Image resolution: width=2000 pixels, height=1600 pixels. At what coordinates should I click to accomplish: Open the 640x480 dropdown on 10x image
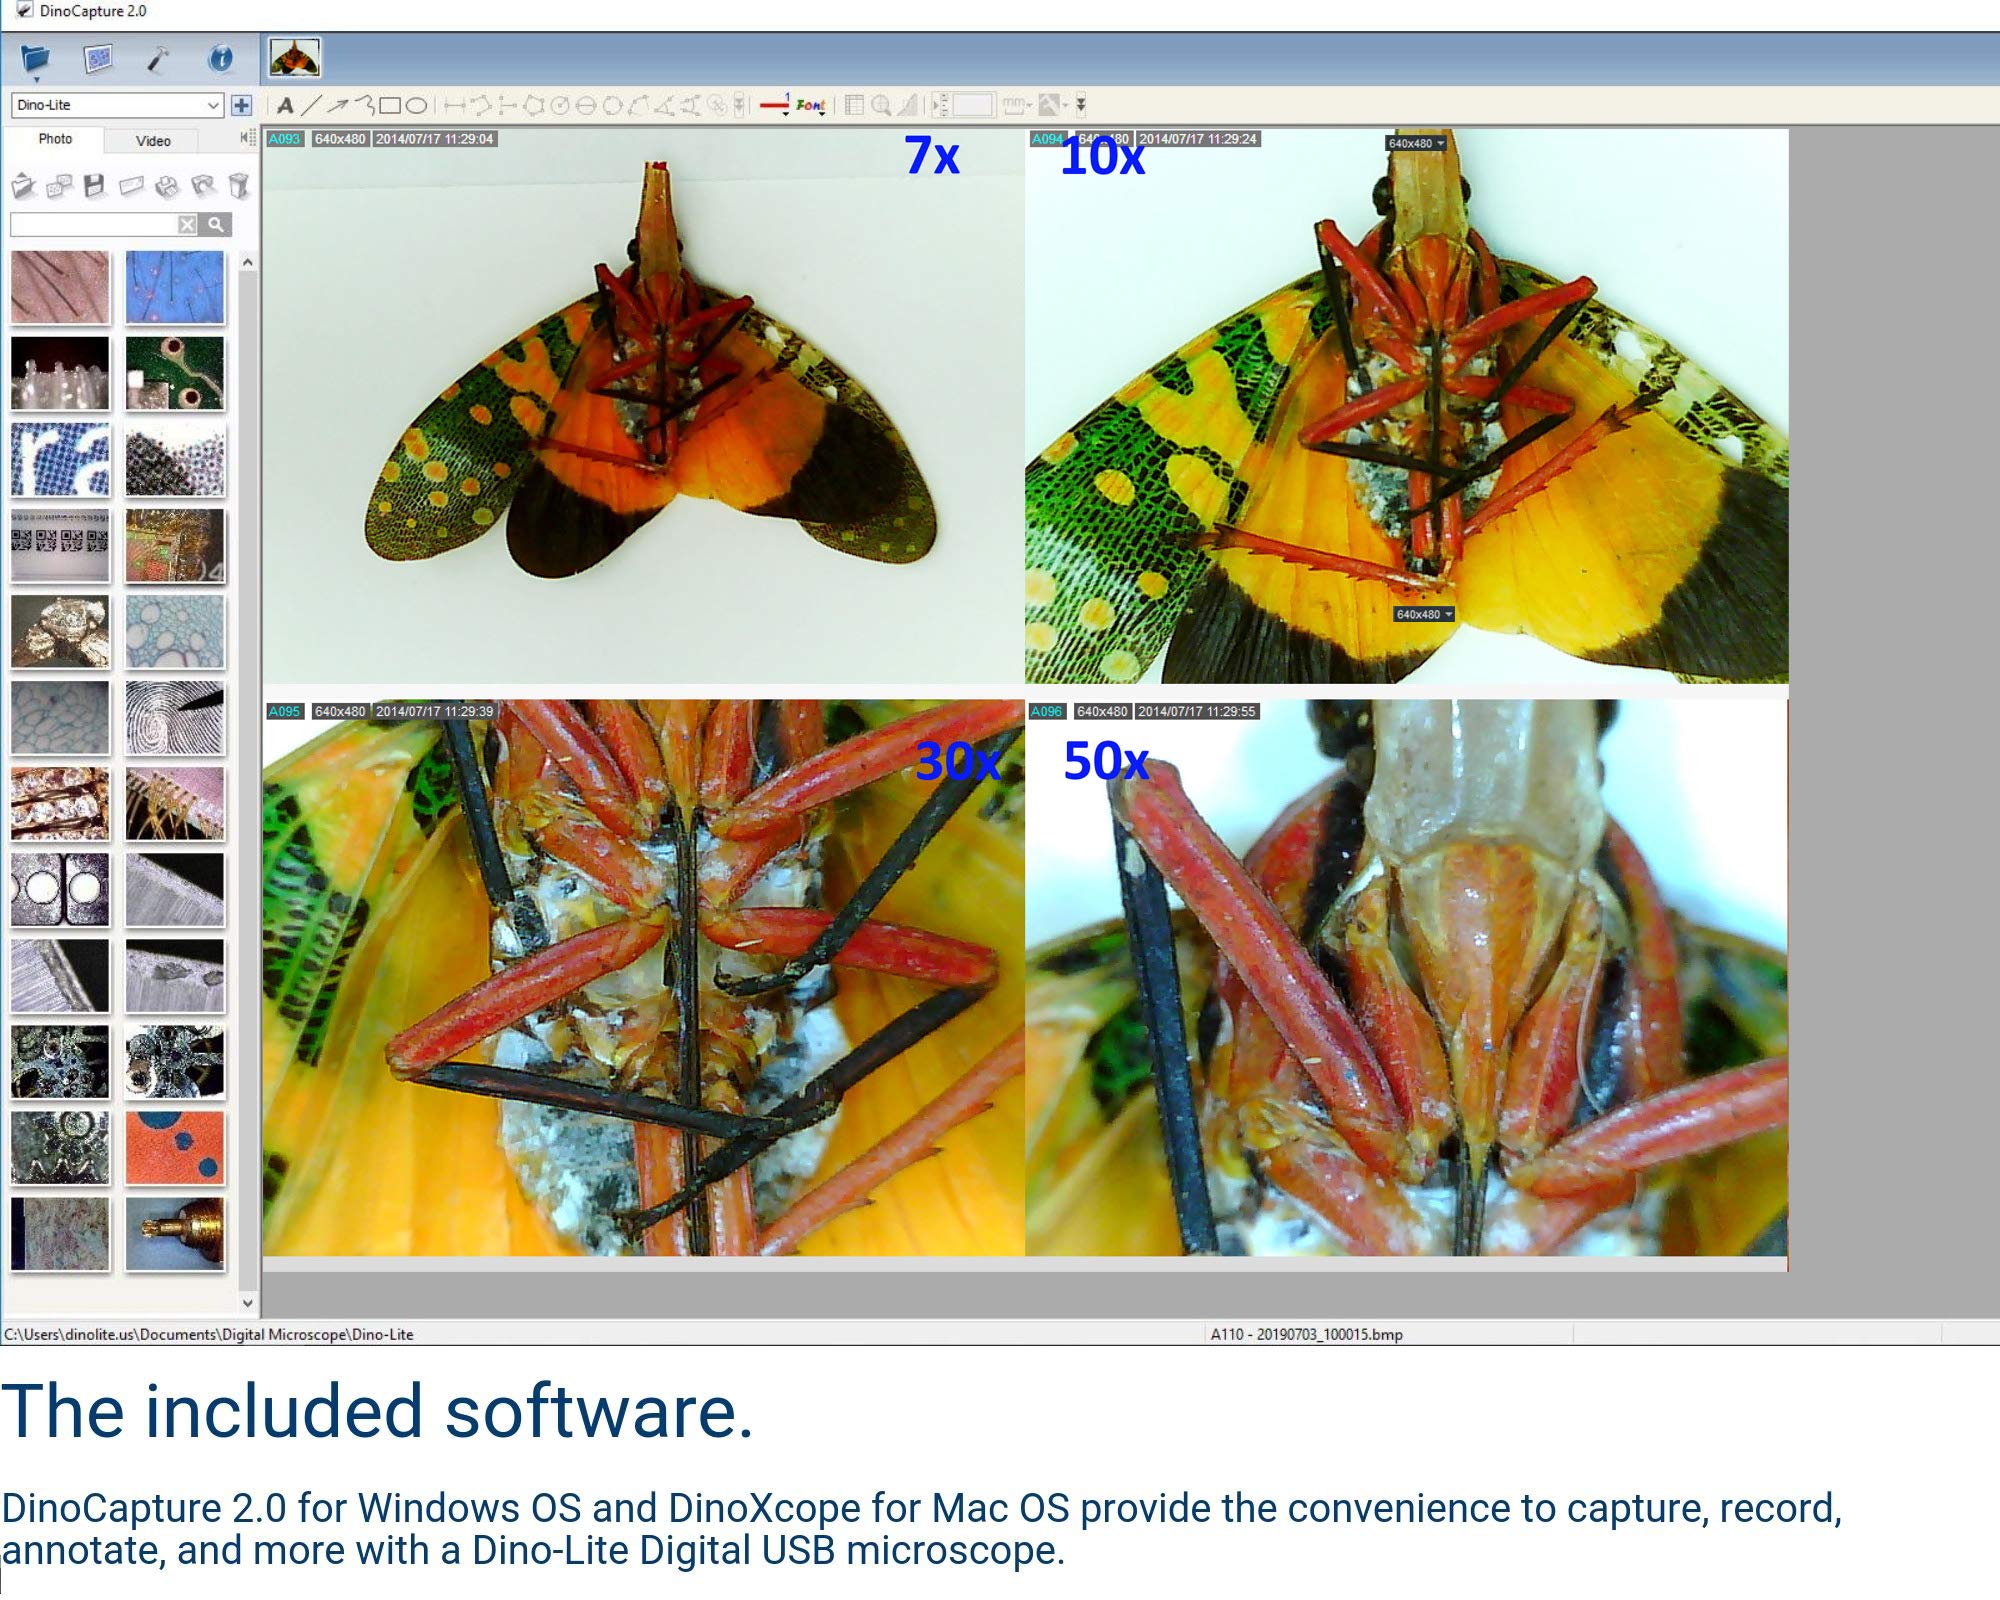[1416, 143]
